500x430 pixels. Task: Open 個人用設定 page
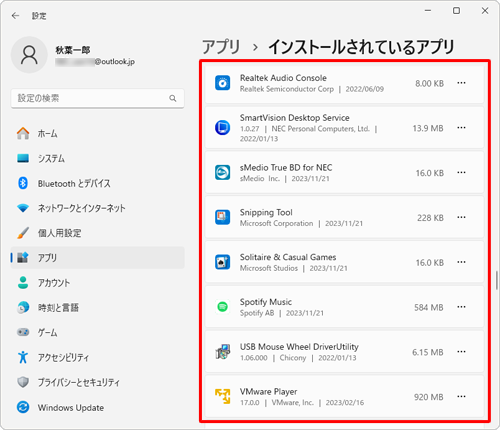[x=97, y=233]
